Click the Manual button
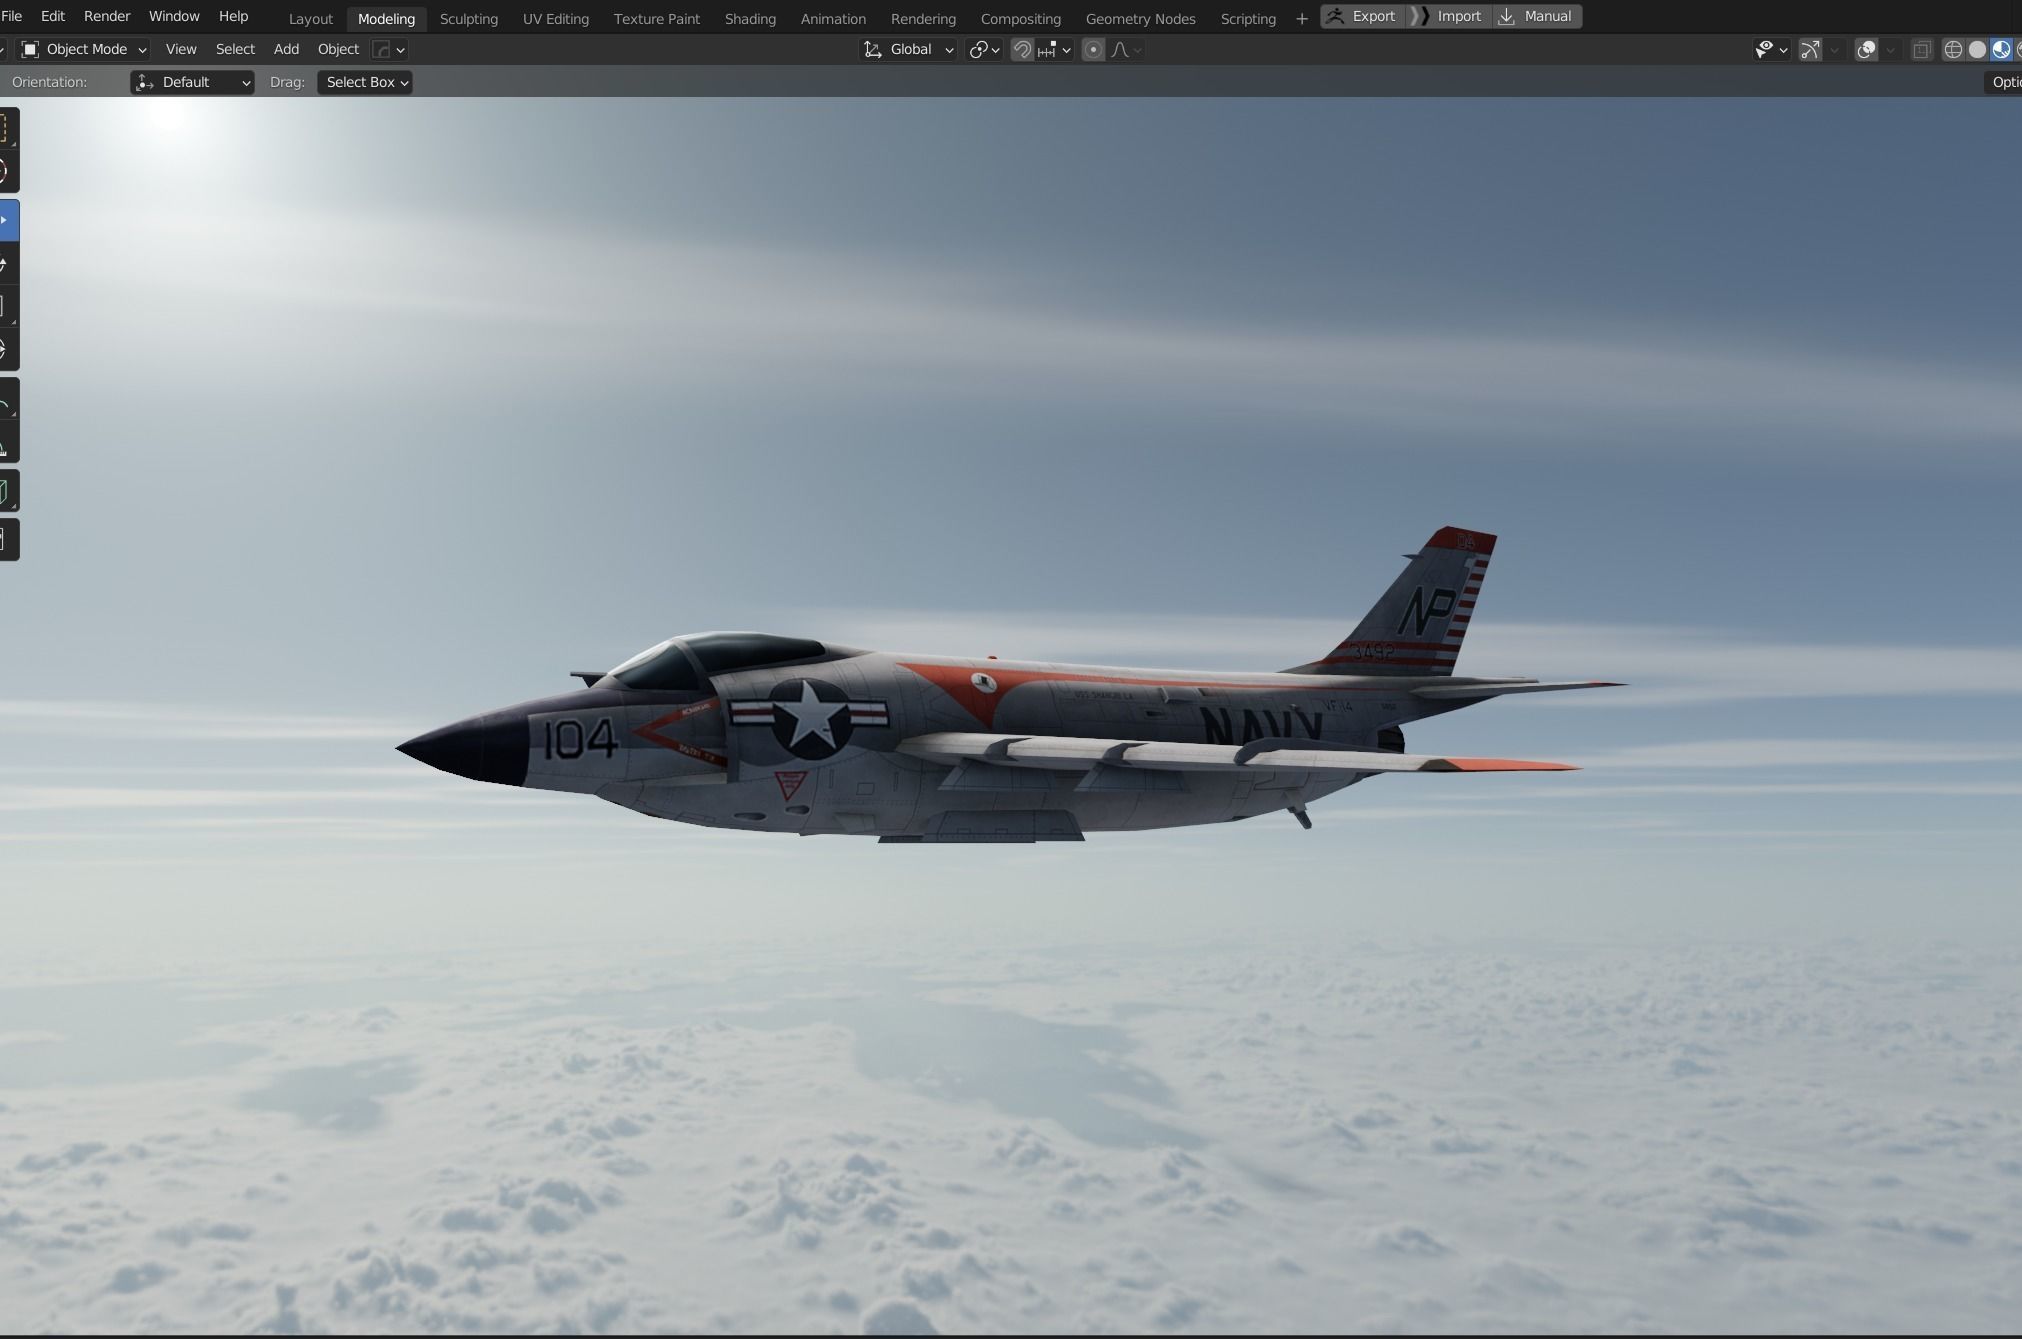 (1537, 16)
